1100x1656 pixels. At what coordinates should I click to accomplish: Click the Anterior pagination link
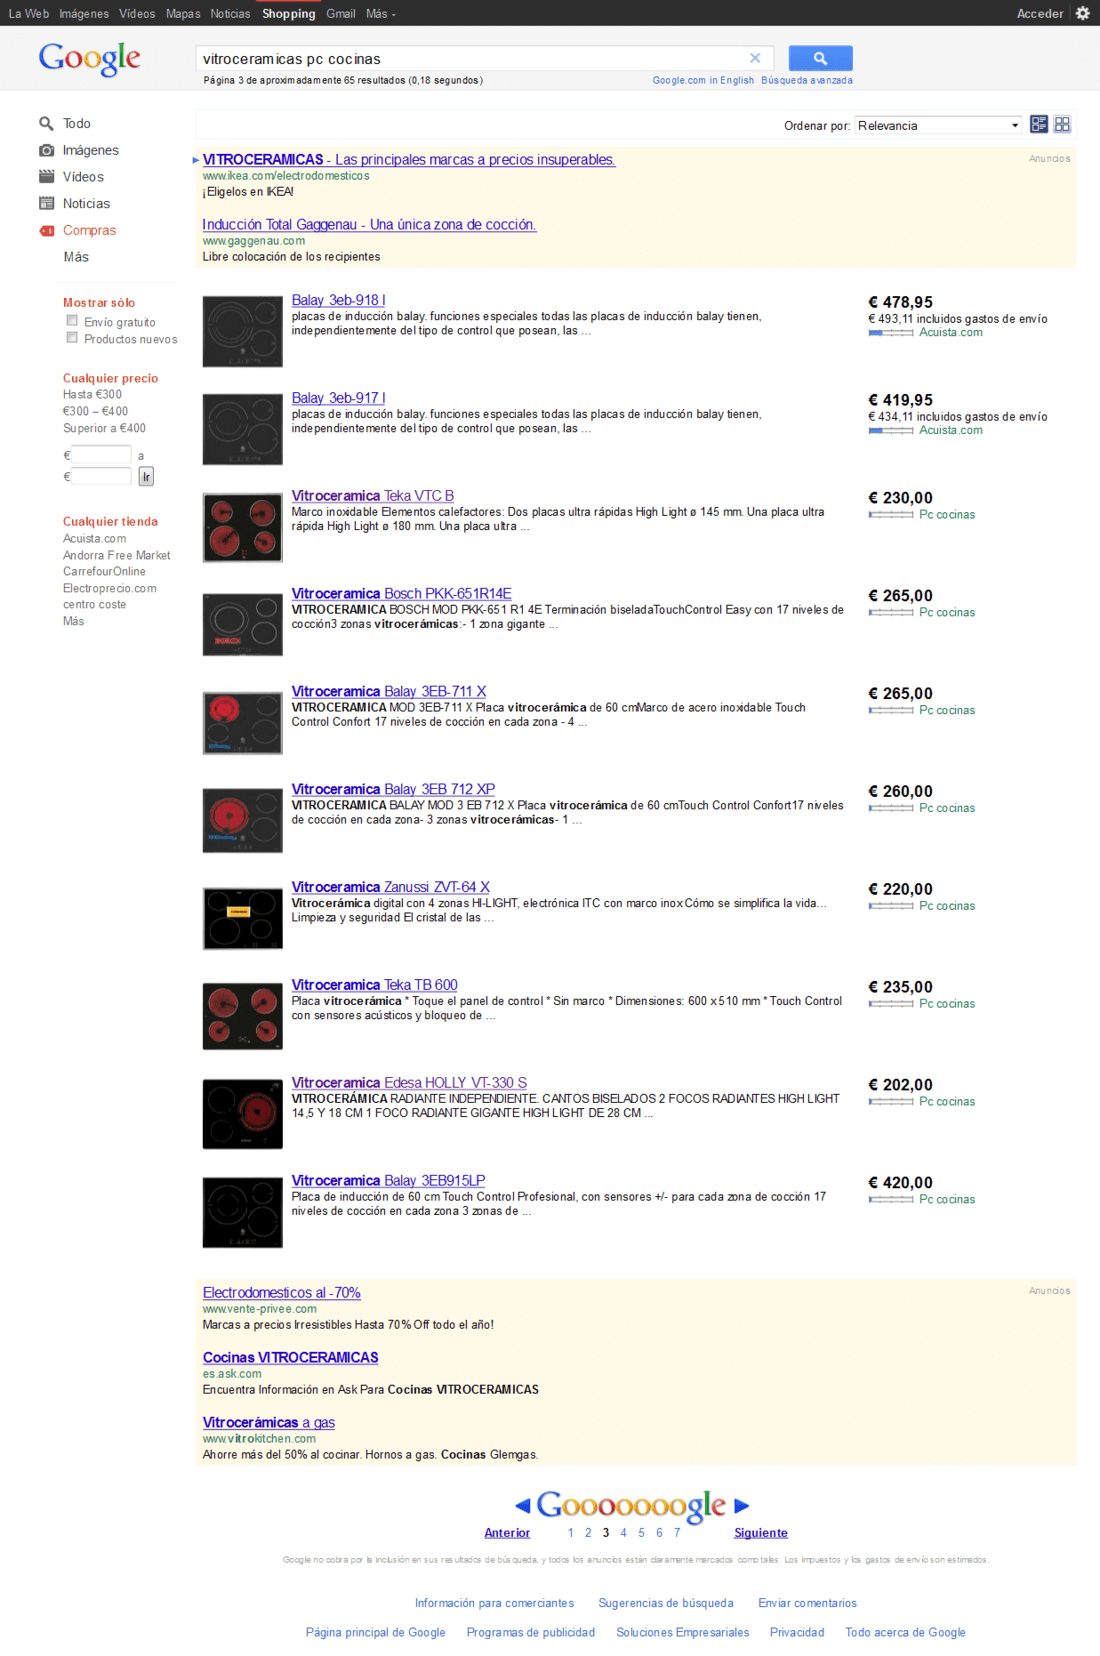click(x=507, y=1533)
